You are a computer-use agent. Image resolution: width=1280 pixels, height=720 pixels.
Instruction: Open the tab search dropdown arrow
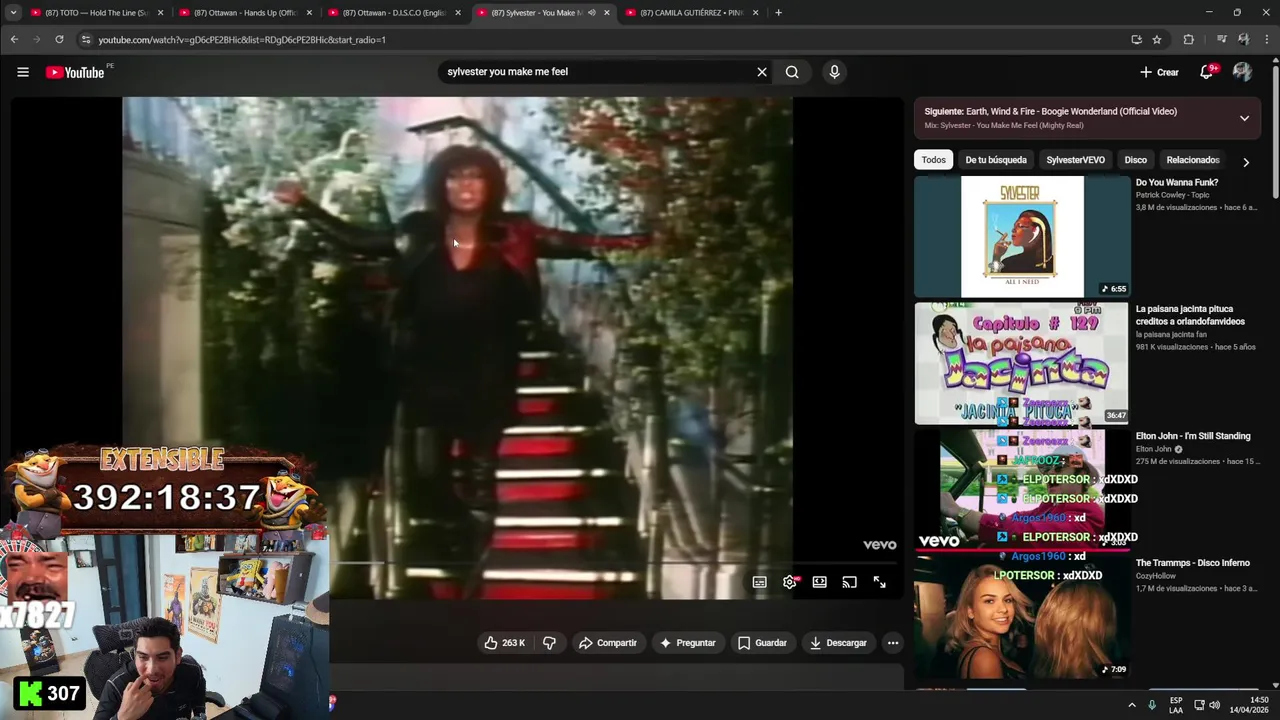(x=13, y=13)
